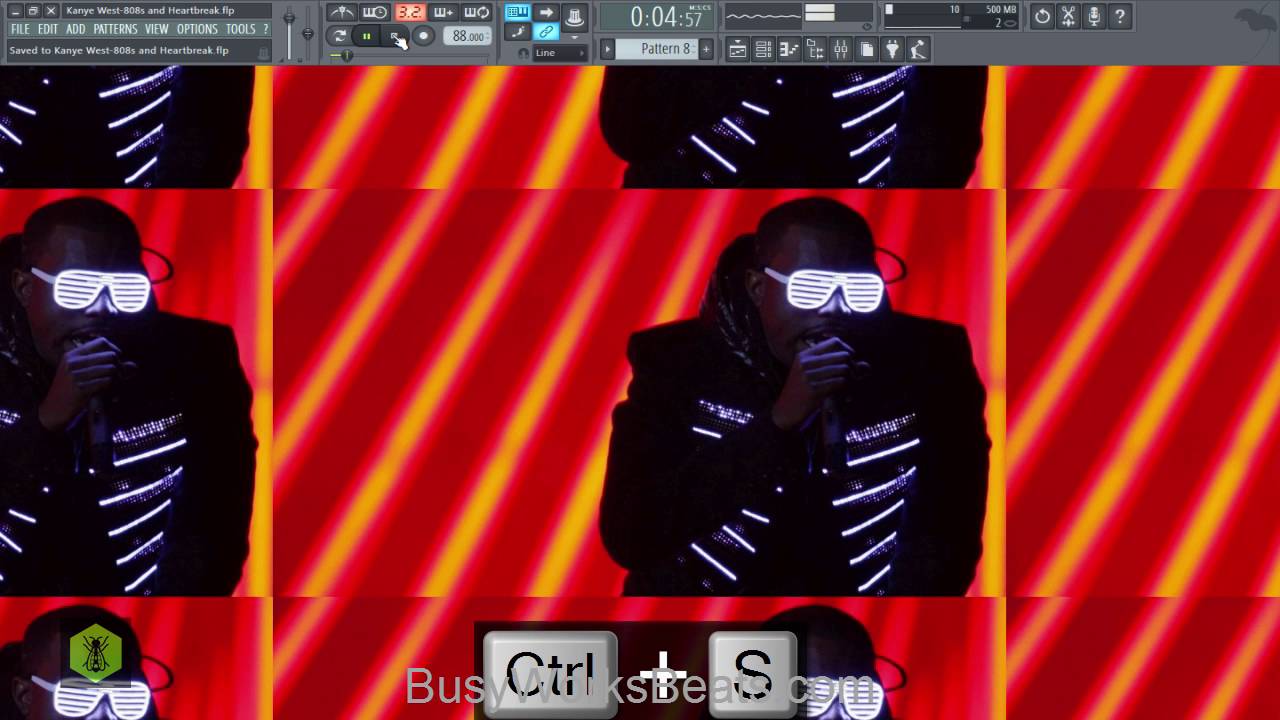This screenshot has width=1280, height=720.
Task: Click the CPU and 500 MB memory panel
Action: (x=950, y=16)
